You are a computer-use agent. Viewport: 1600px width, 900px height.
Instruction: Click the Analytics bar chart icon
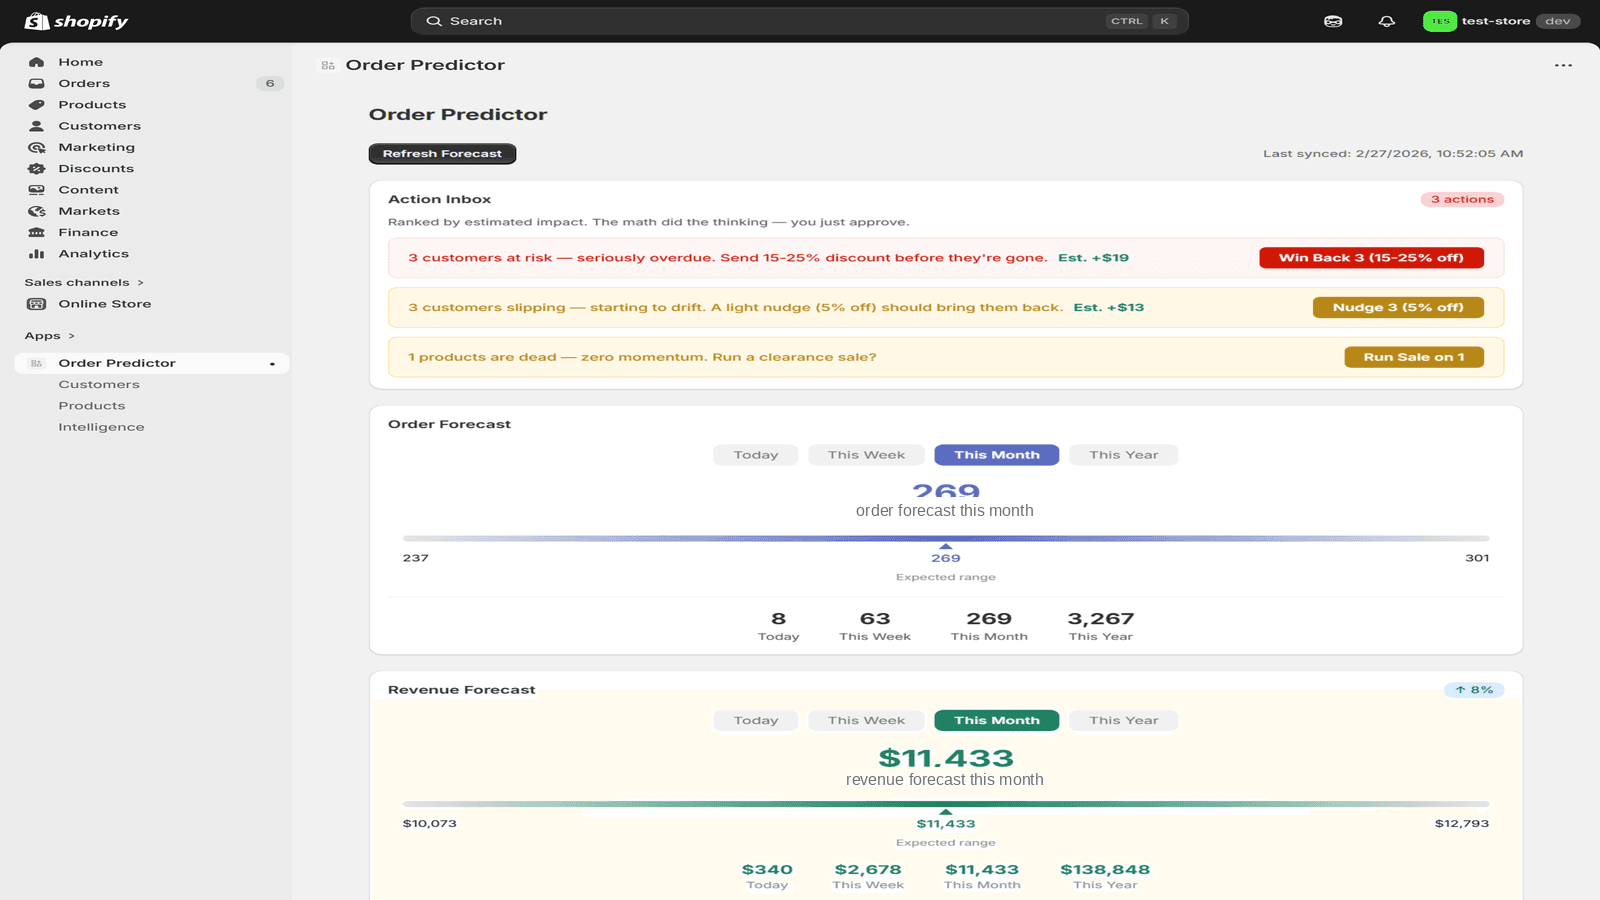[37, 254]
